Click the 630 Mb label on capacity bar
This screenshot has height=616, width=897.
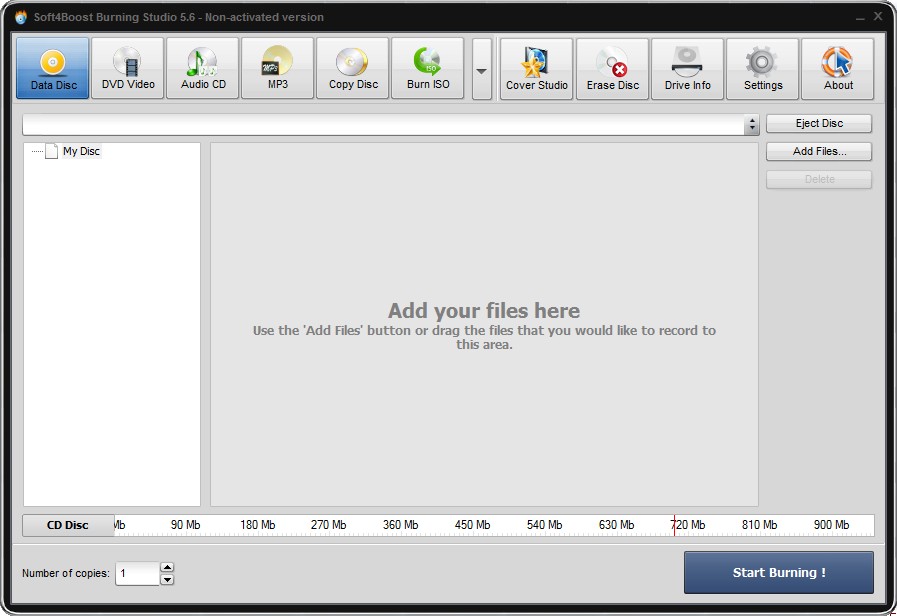pyautogui.click(x=616, y=524)
